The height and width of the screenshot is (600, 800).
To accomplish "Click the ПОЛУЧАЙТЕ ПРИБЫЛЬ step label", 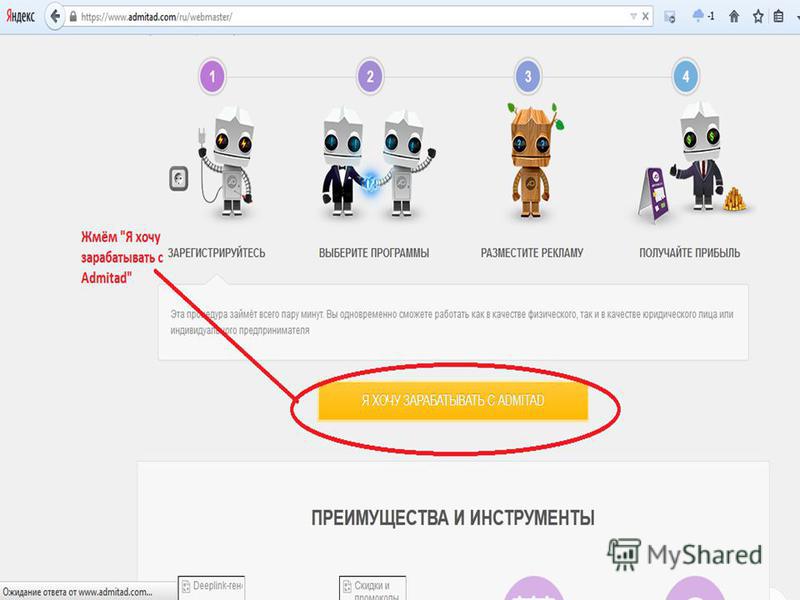I will [690, 253].
